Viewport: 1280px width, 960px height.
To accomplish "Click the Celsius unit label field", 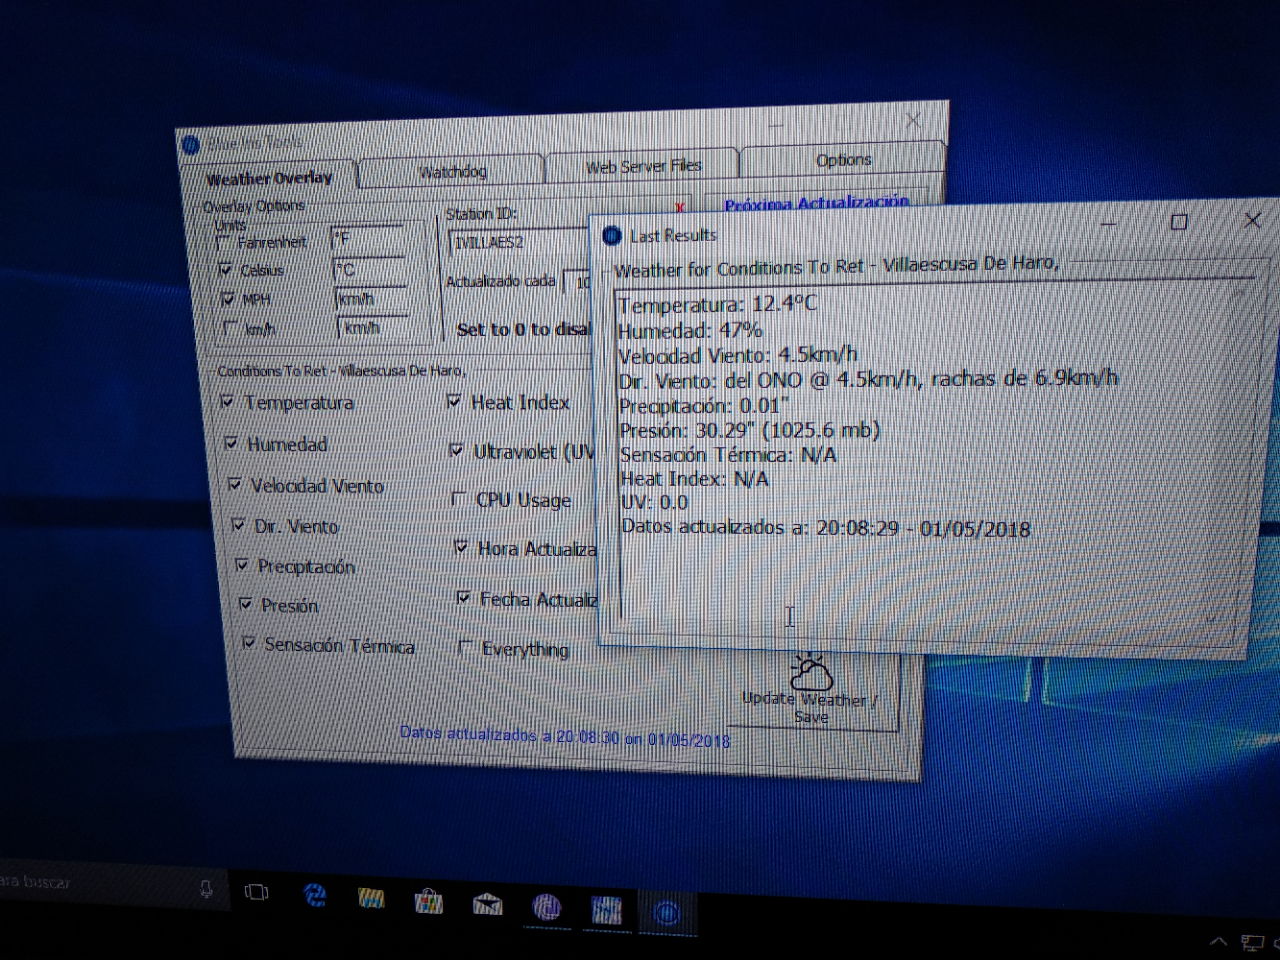I will (368, 270).
